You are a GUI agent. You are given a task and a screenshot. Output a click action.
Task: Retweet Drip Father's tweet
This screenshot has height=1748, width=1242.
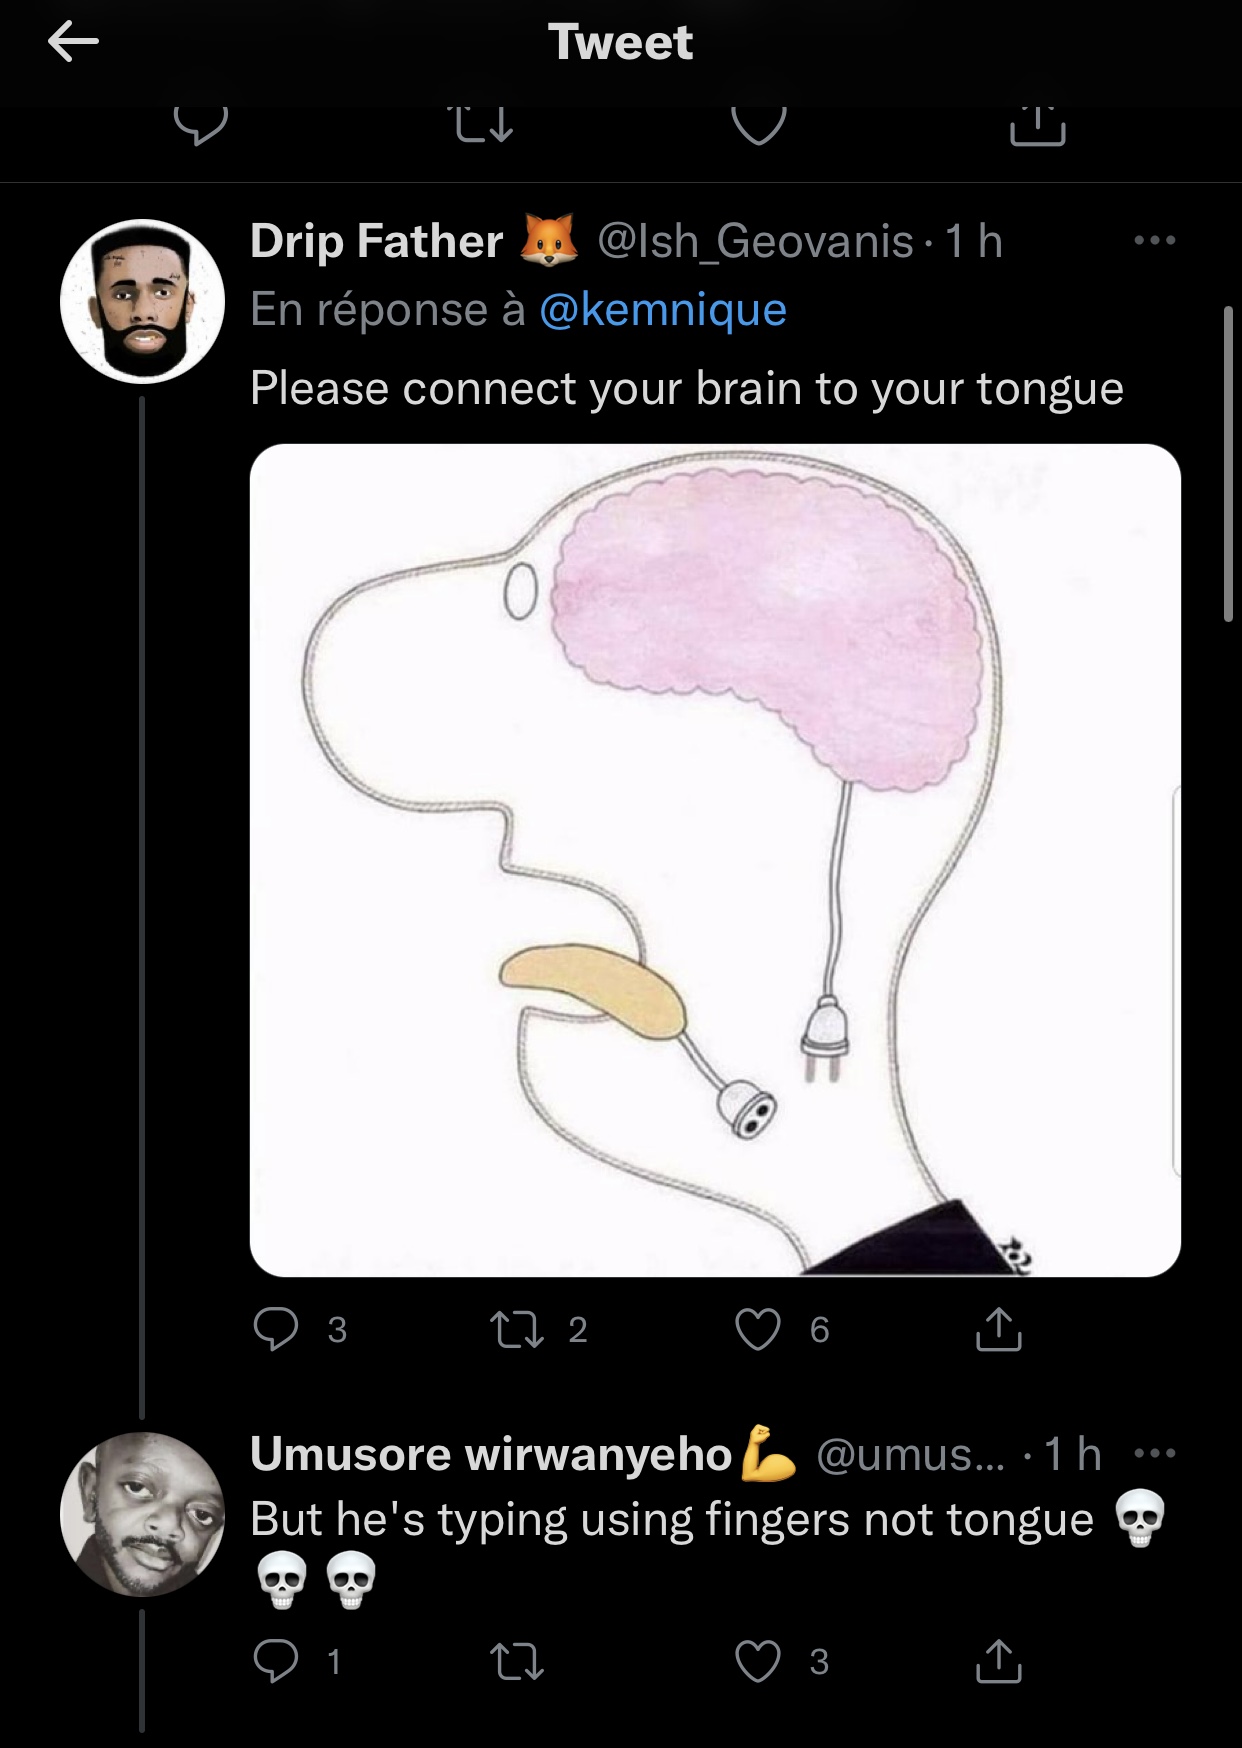517,1329
